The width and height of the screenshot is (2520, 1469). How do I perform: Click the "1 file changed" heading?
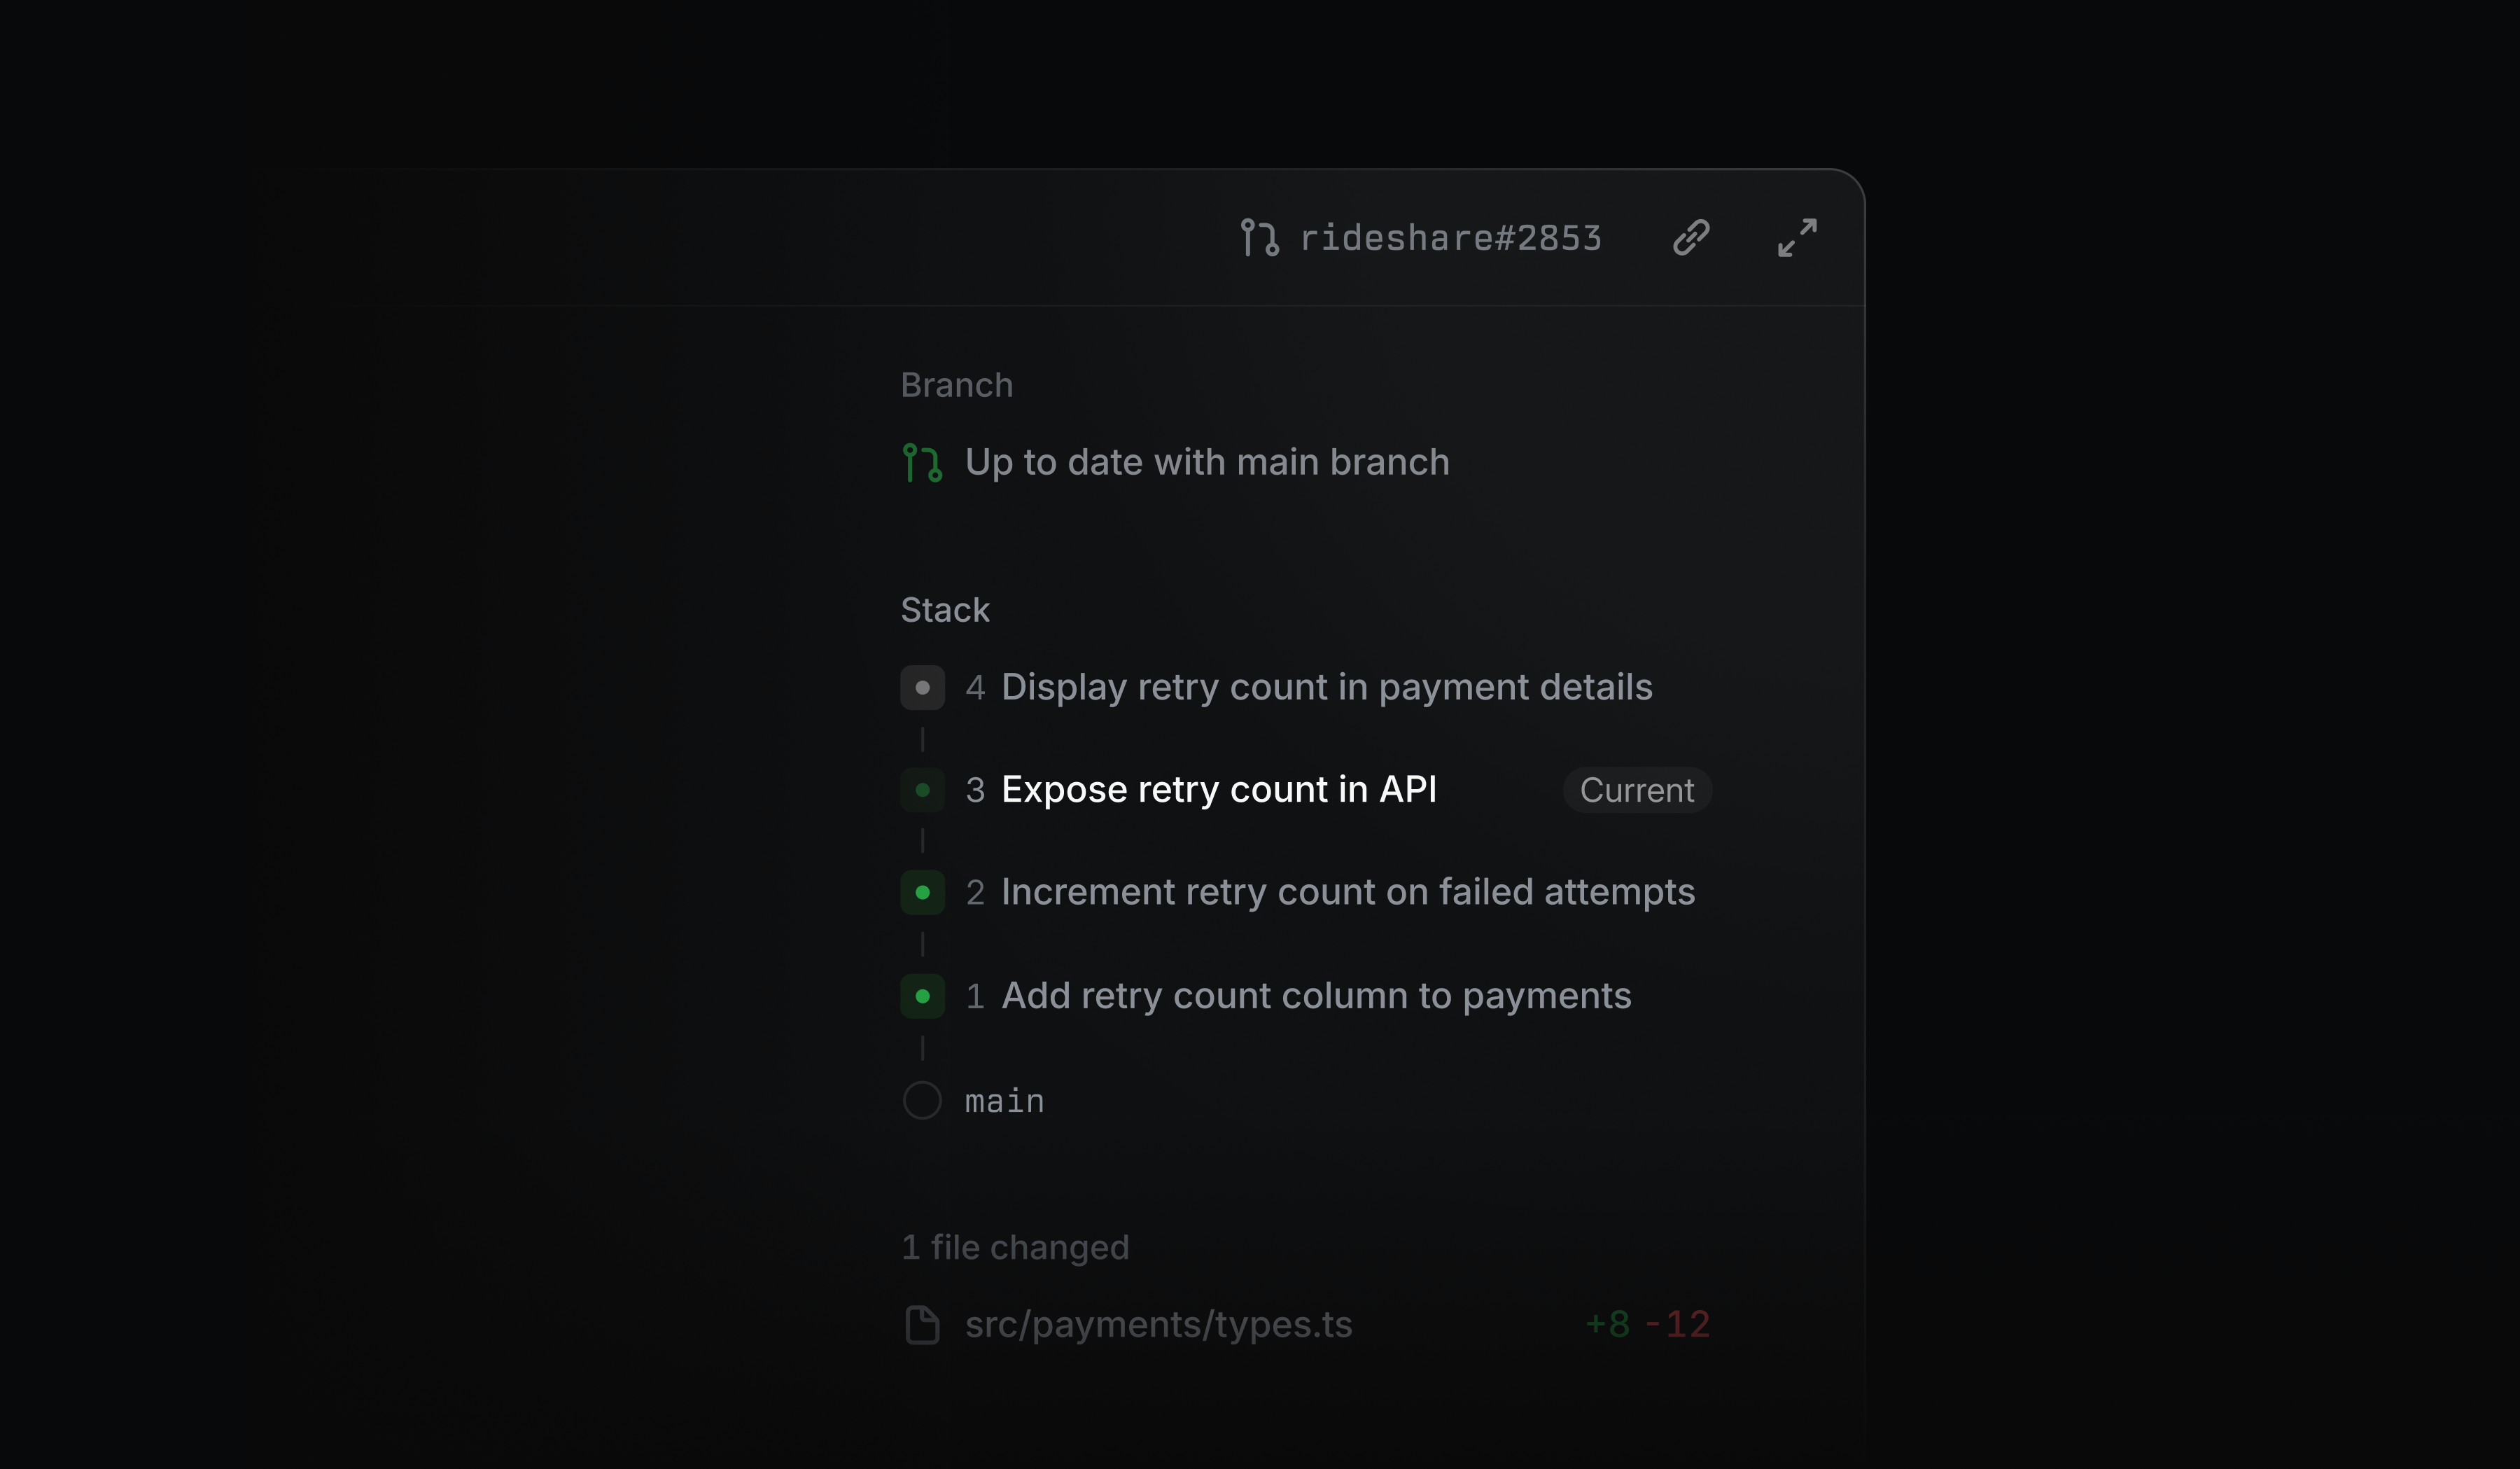click(x=1015, y=1247)
